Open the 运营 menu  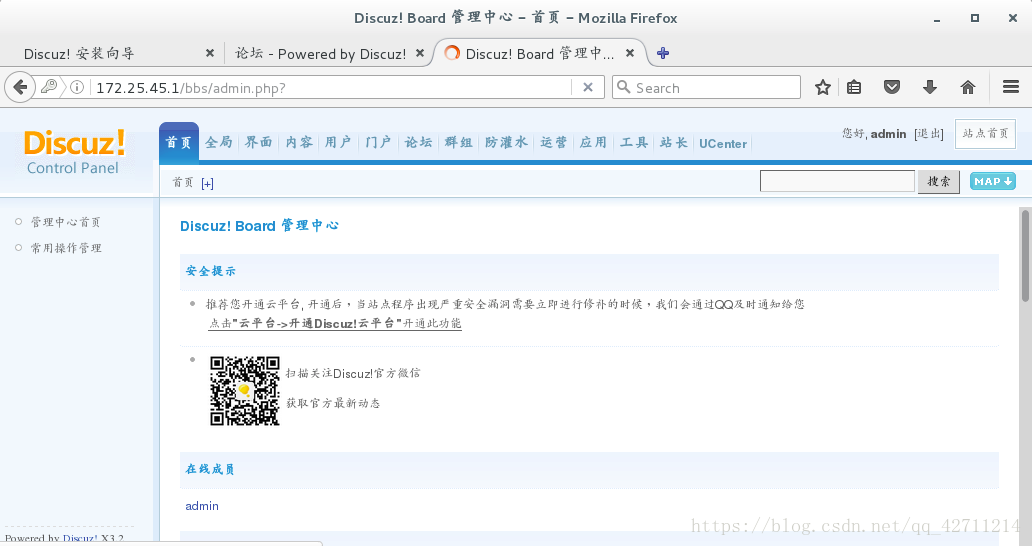[554, 143]
